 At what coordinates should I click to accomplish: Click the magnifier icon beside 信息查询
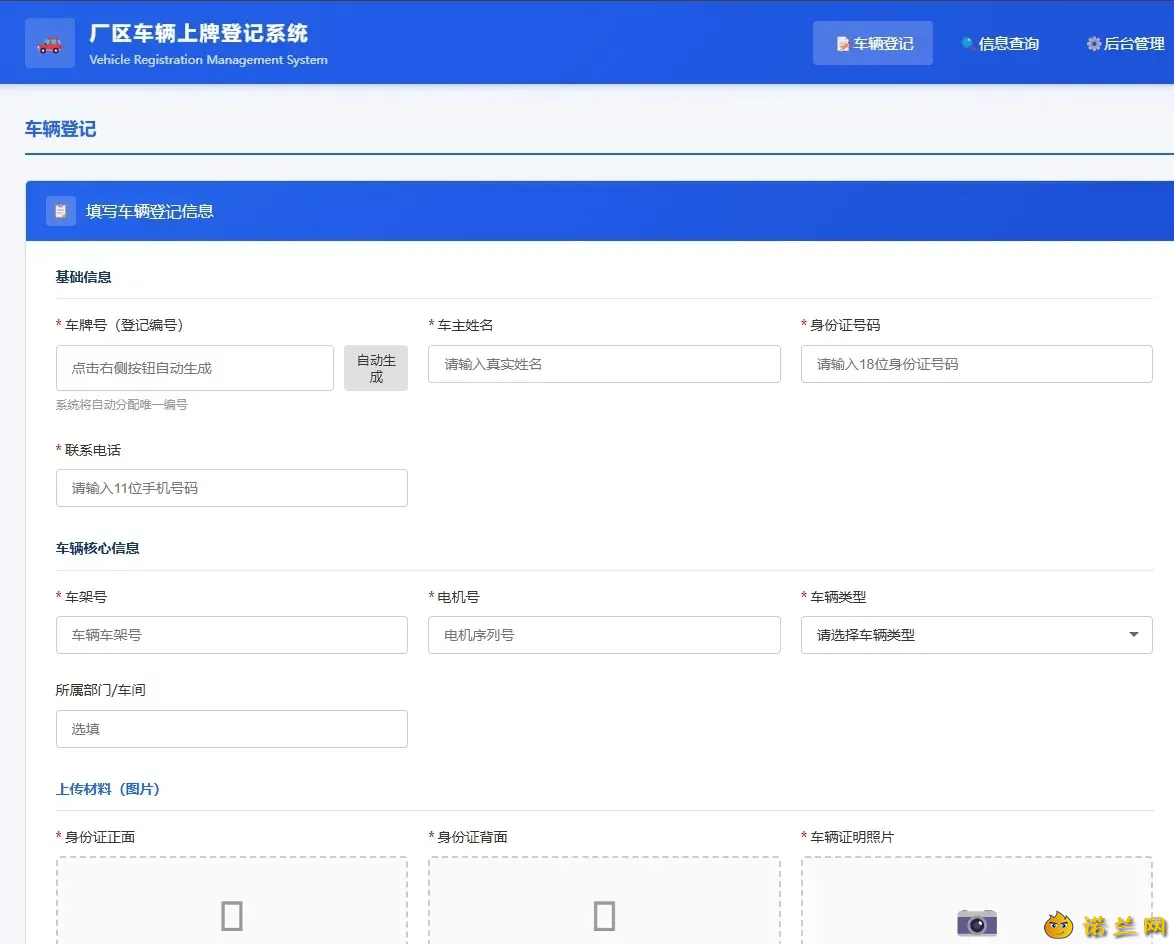[x=967, y=43]
